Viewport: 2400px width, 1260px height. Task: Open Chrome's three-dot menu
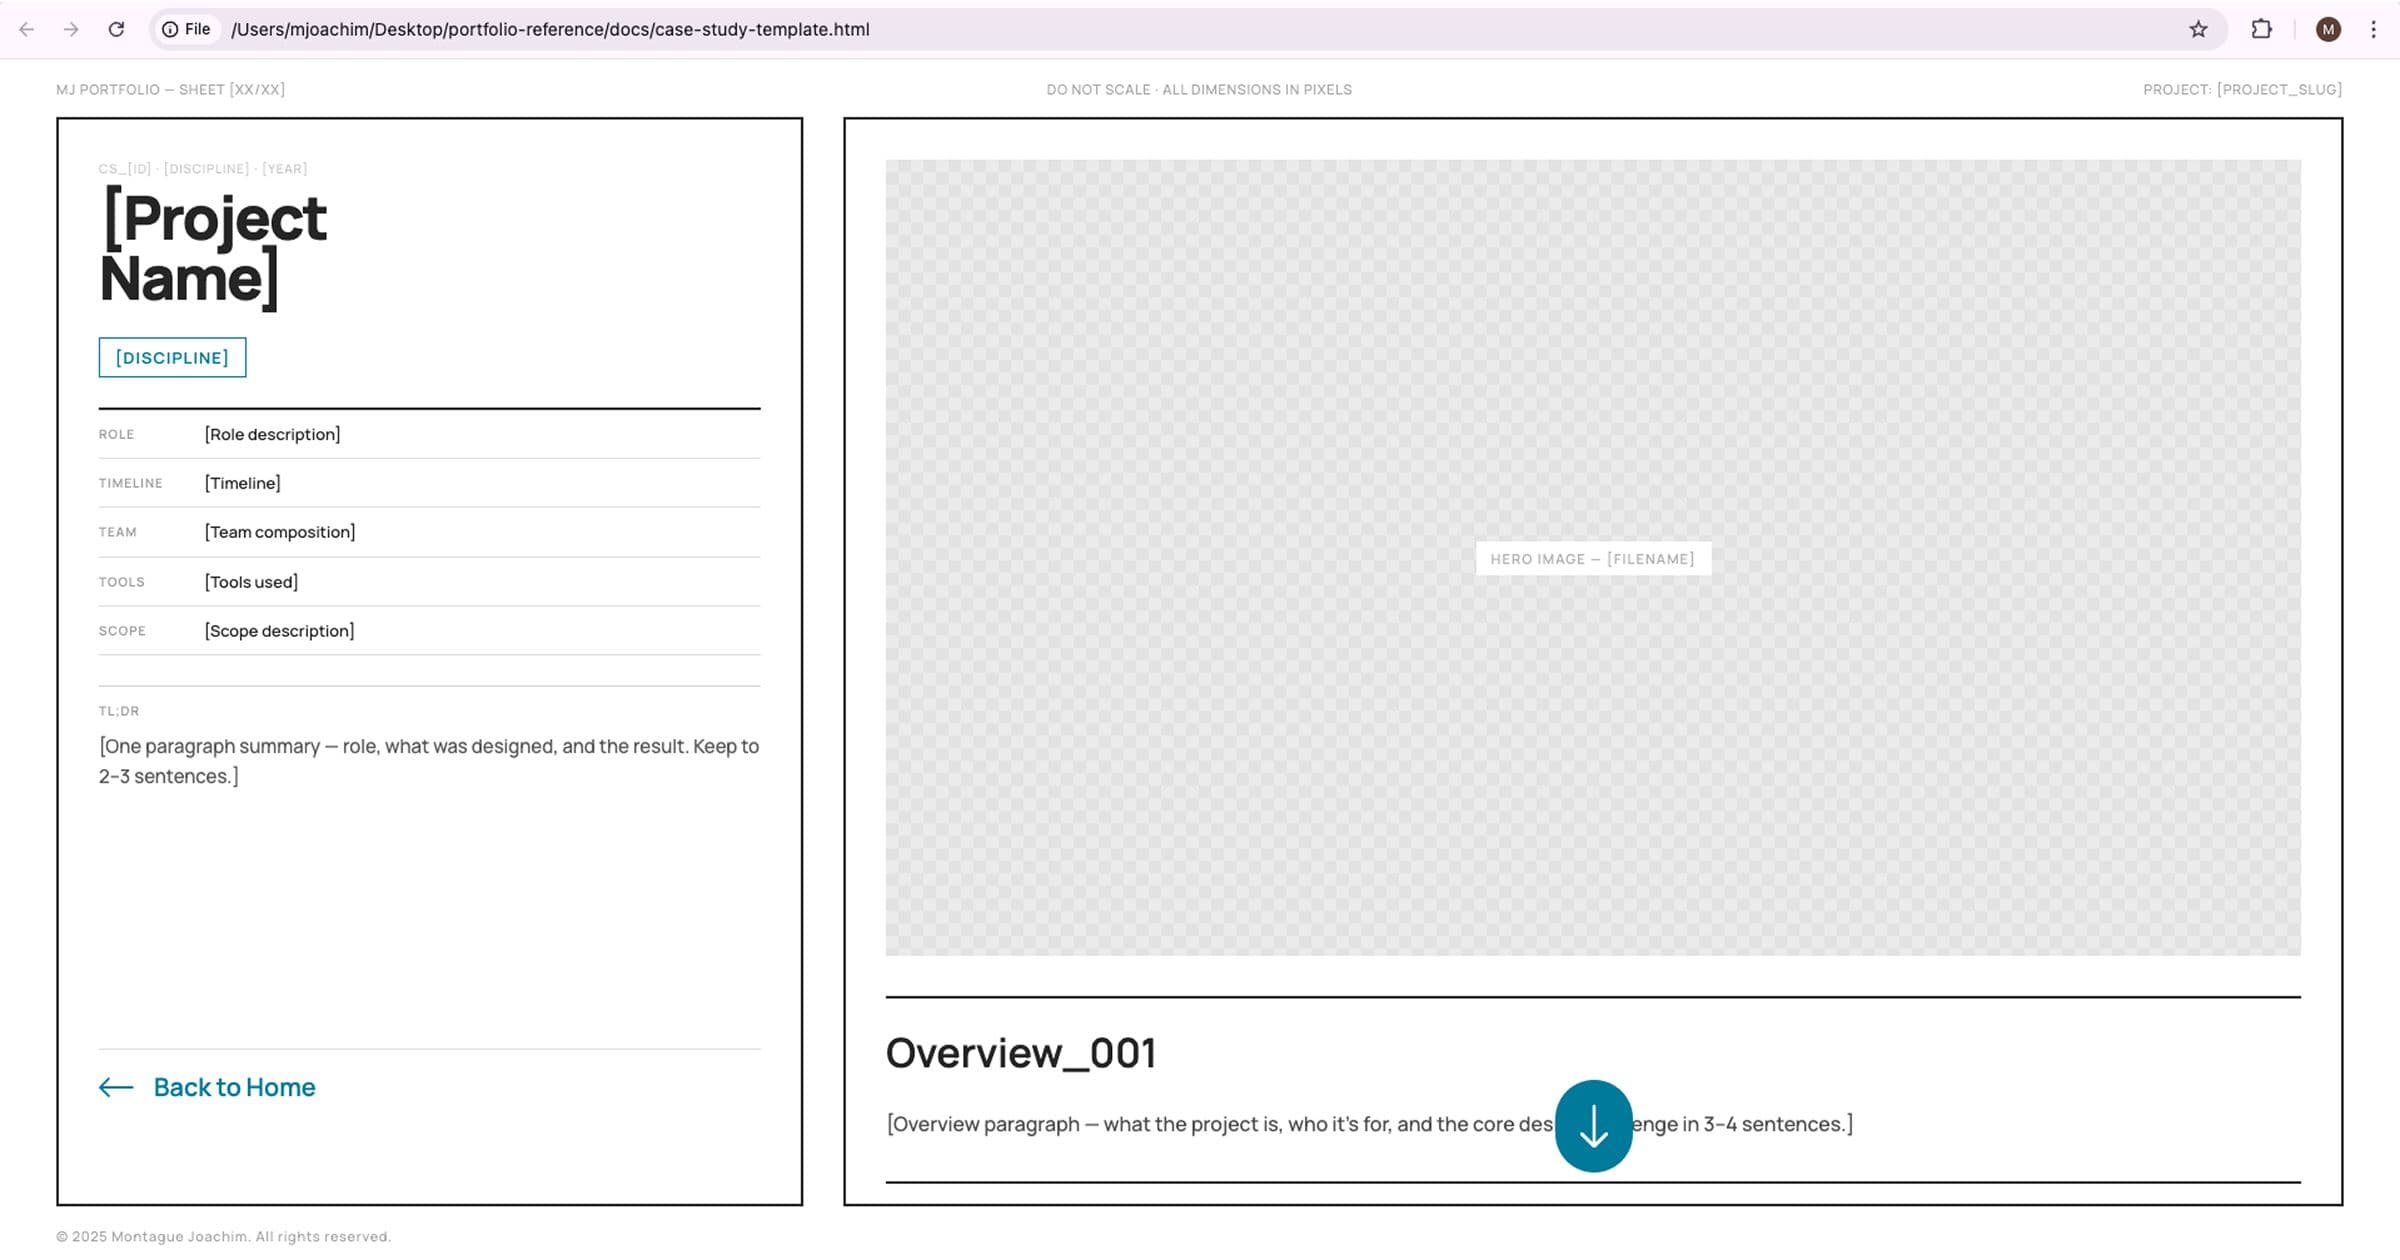pos(2375,29)
